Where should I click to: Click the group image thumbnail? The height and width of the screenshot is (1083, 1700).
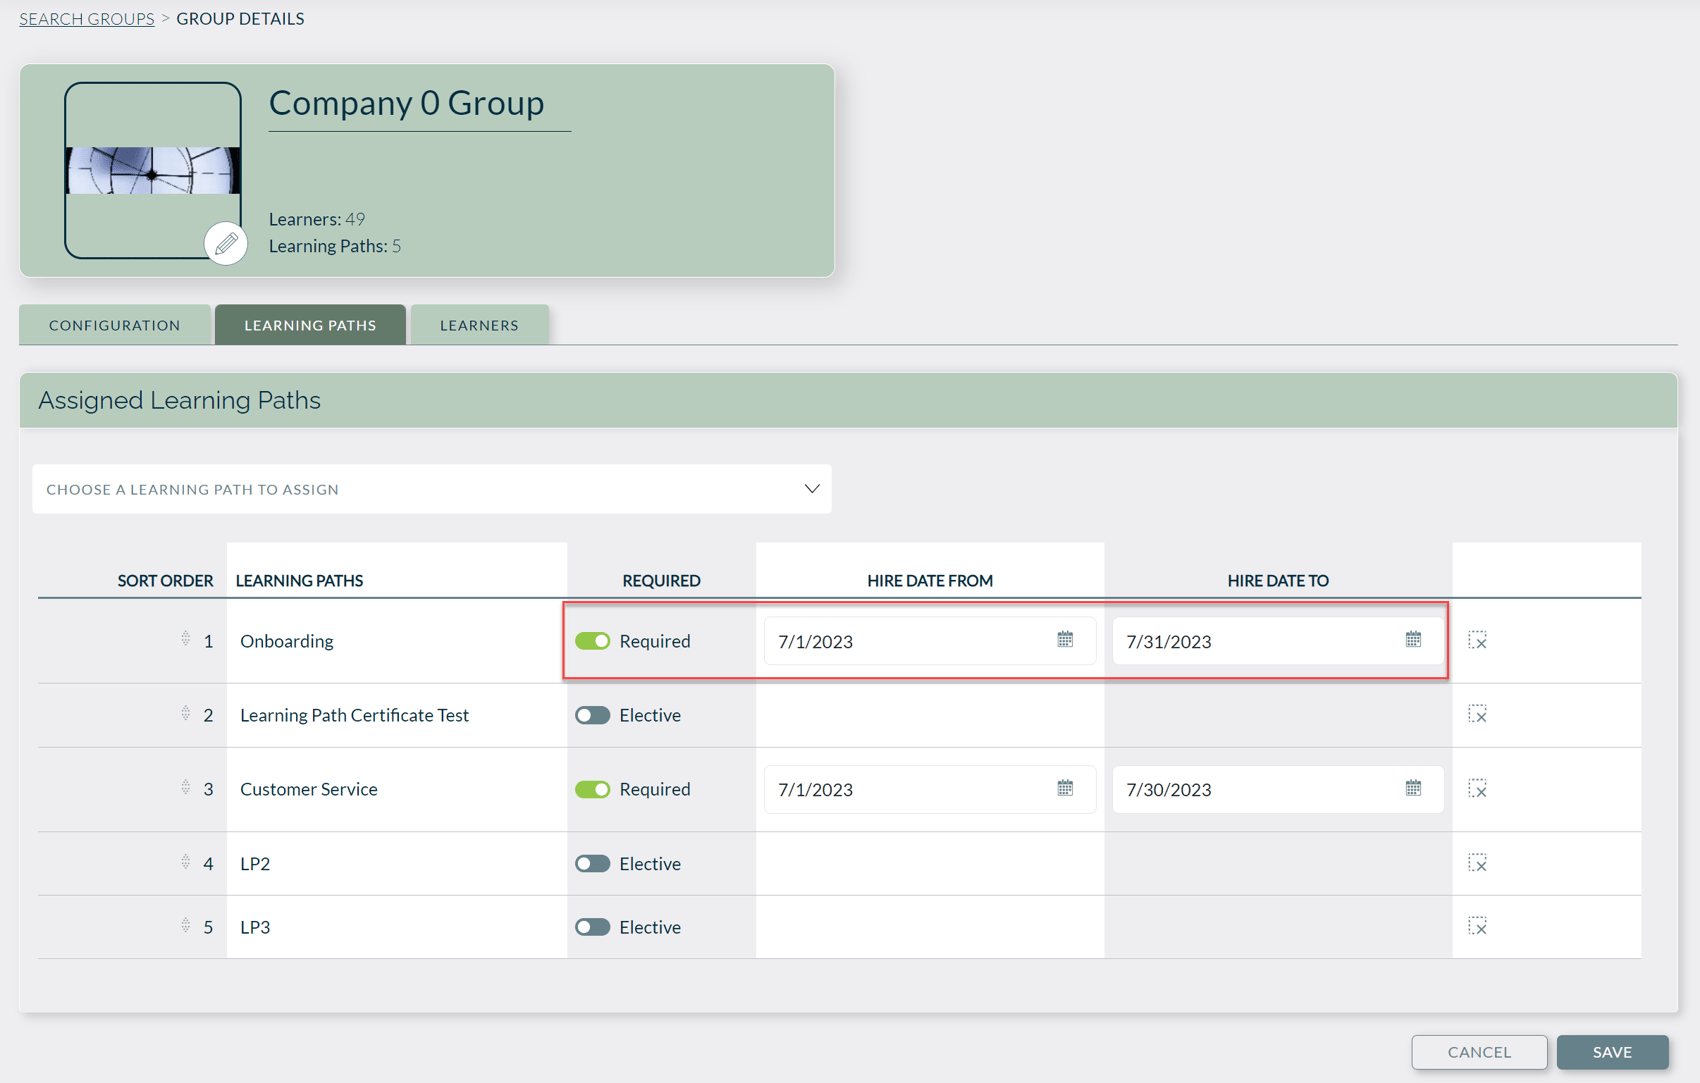tap(153, 170)
